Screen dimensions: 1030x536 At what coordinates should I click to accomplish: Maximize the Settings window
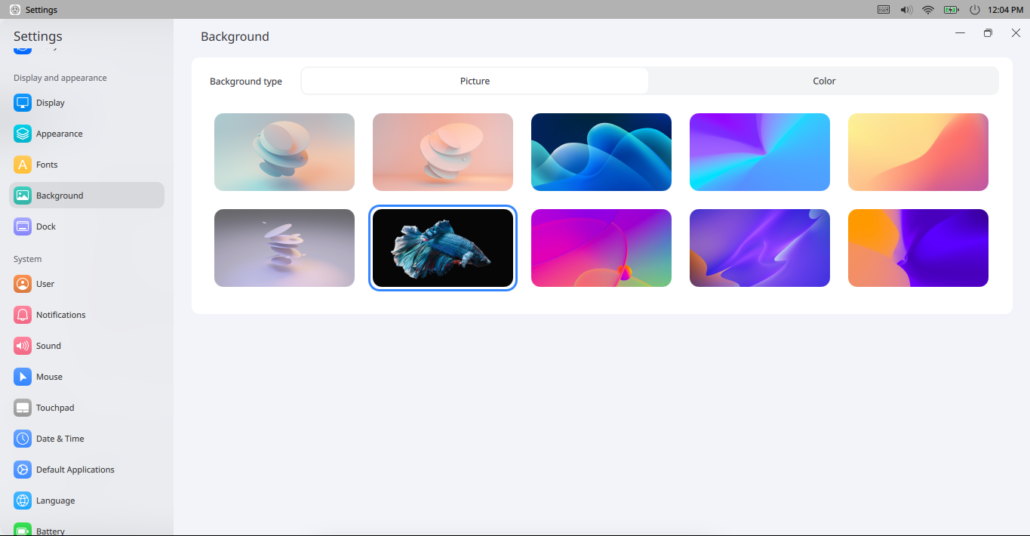pos(987,33)
